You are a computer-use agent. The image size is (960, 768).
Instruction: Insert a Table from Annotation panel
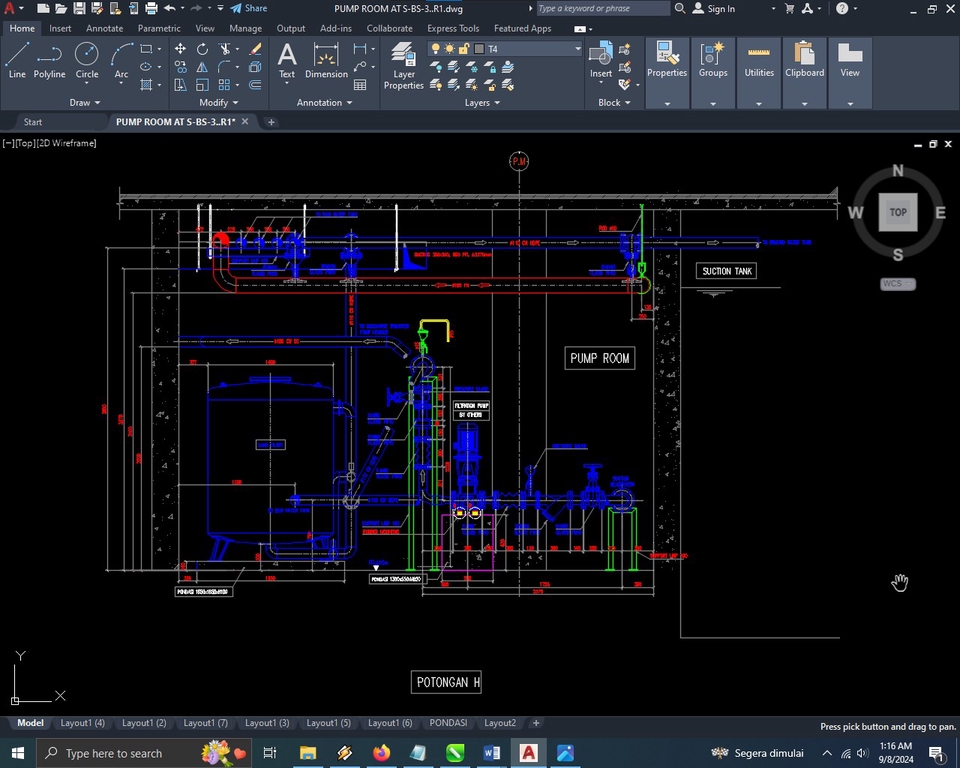pos(360,85)
